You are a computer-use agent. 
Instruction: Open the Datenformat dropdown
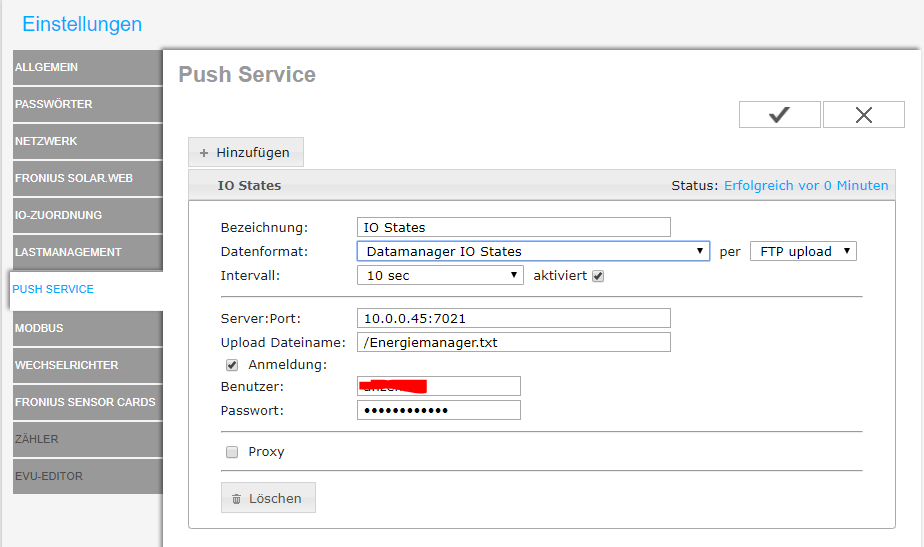pyautogui.click(x=533, y=251)
